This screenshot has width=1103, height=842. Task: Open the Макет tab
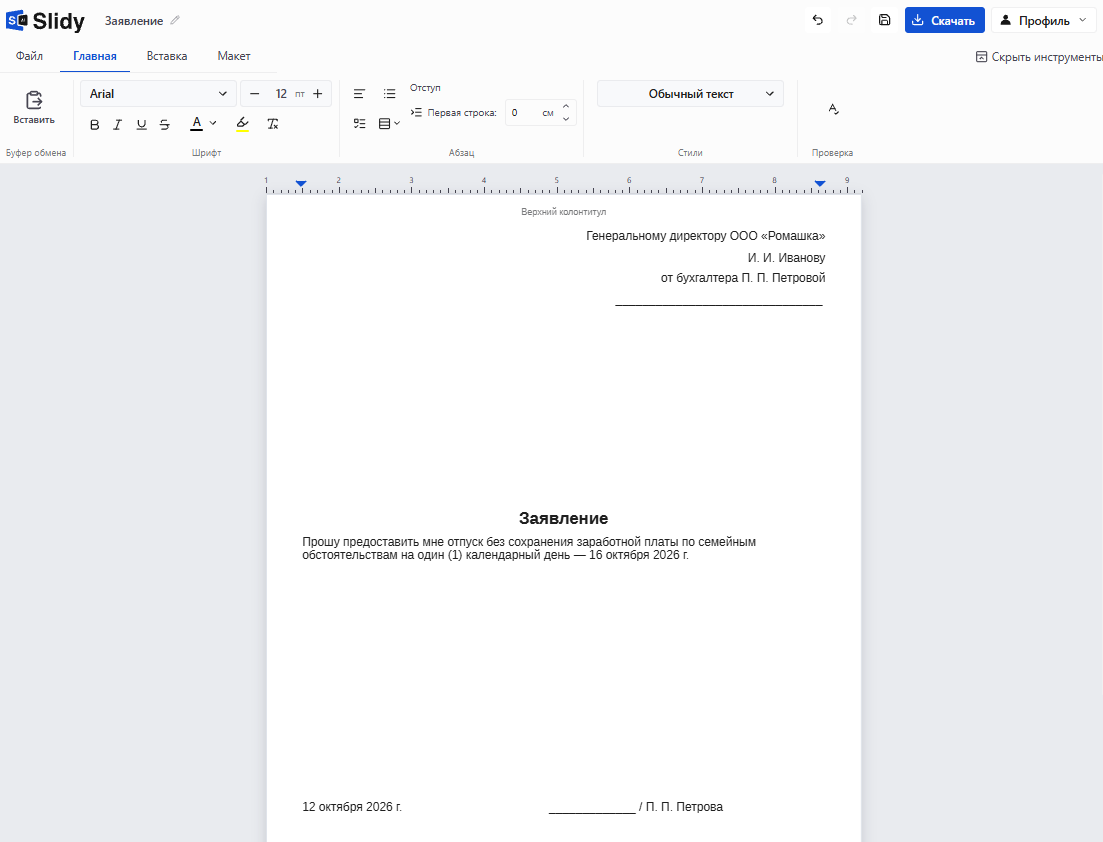[234, 56]
